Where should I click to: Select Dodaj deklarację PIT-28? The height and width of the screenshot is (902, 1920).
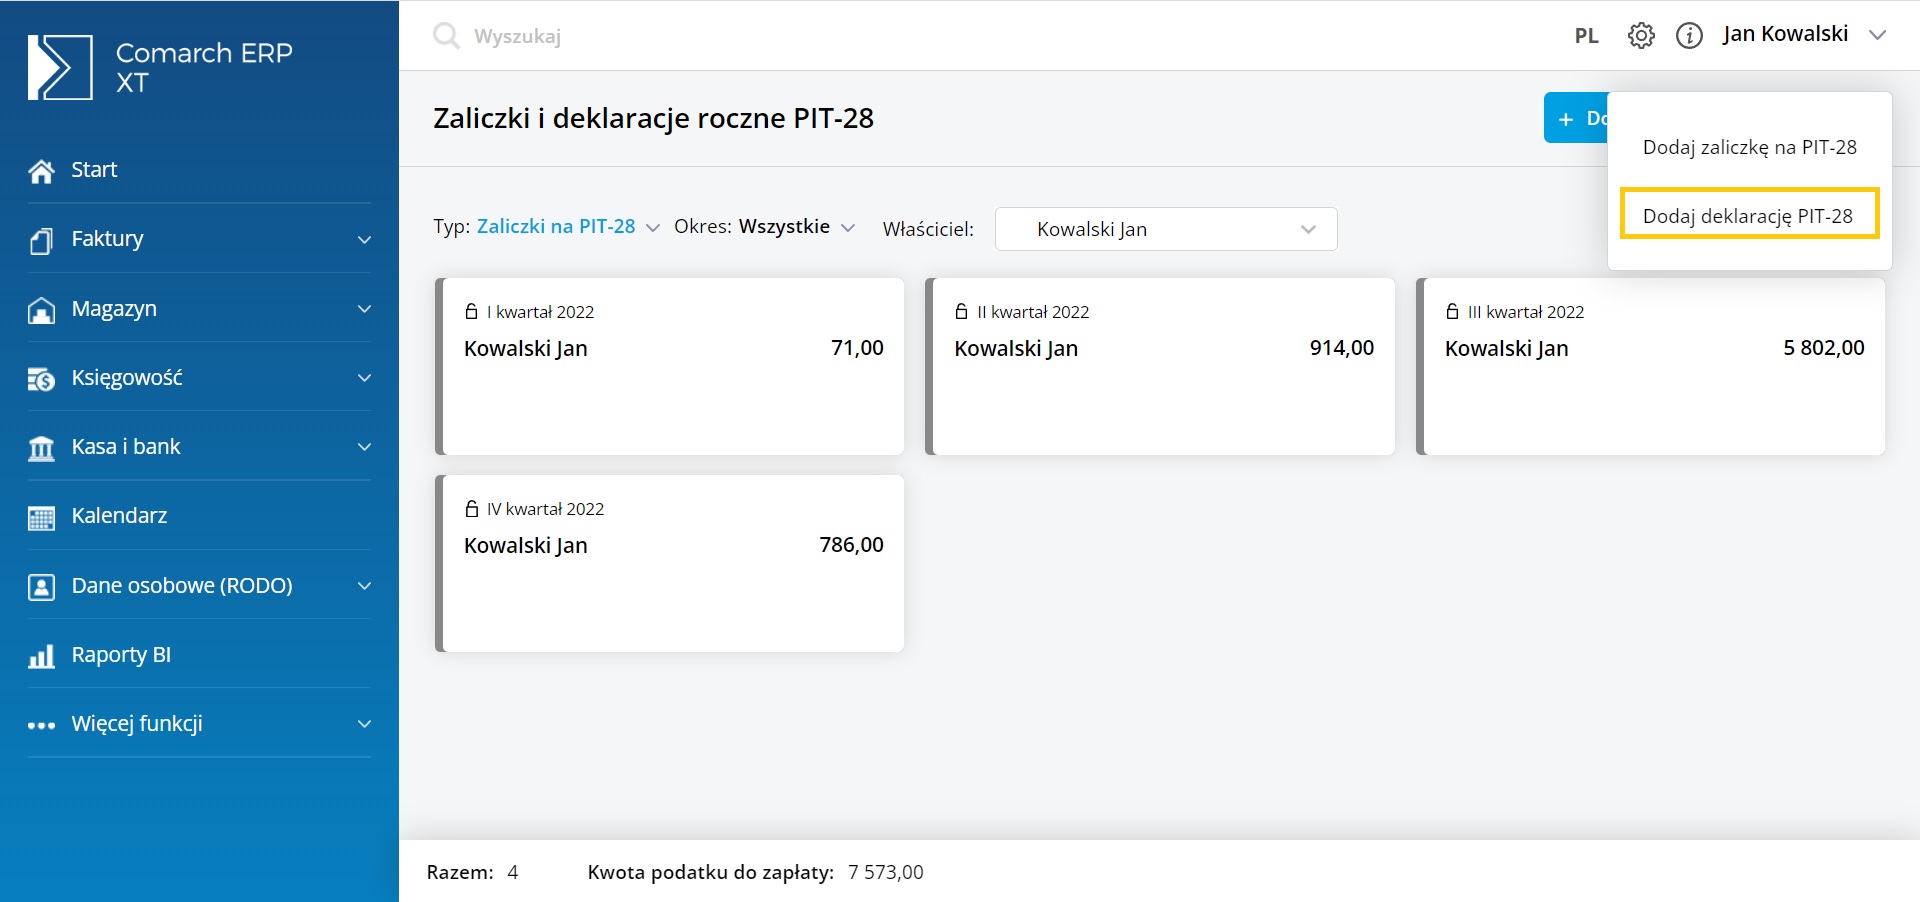[1747, 216]
